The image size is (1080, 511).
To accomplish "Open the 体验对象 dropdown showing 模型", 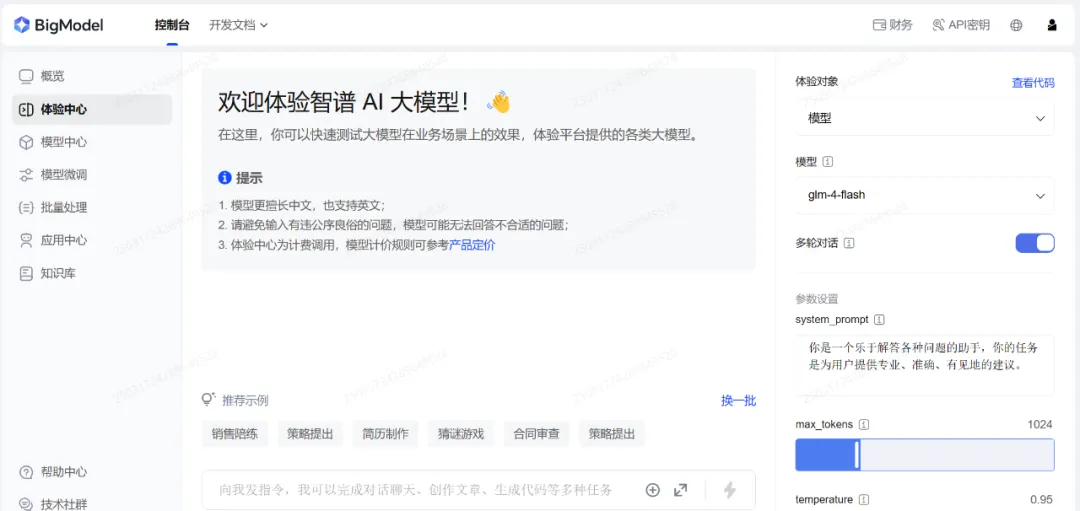I will (925, 118).
